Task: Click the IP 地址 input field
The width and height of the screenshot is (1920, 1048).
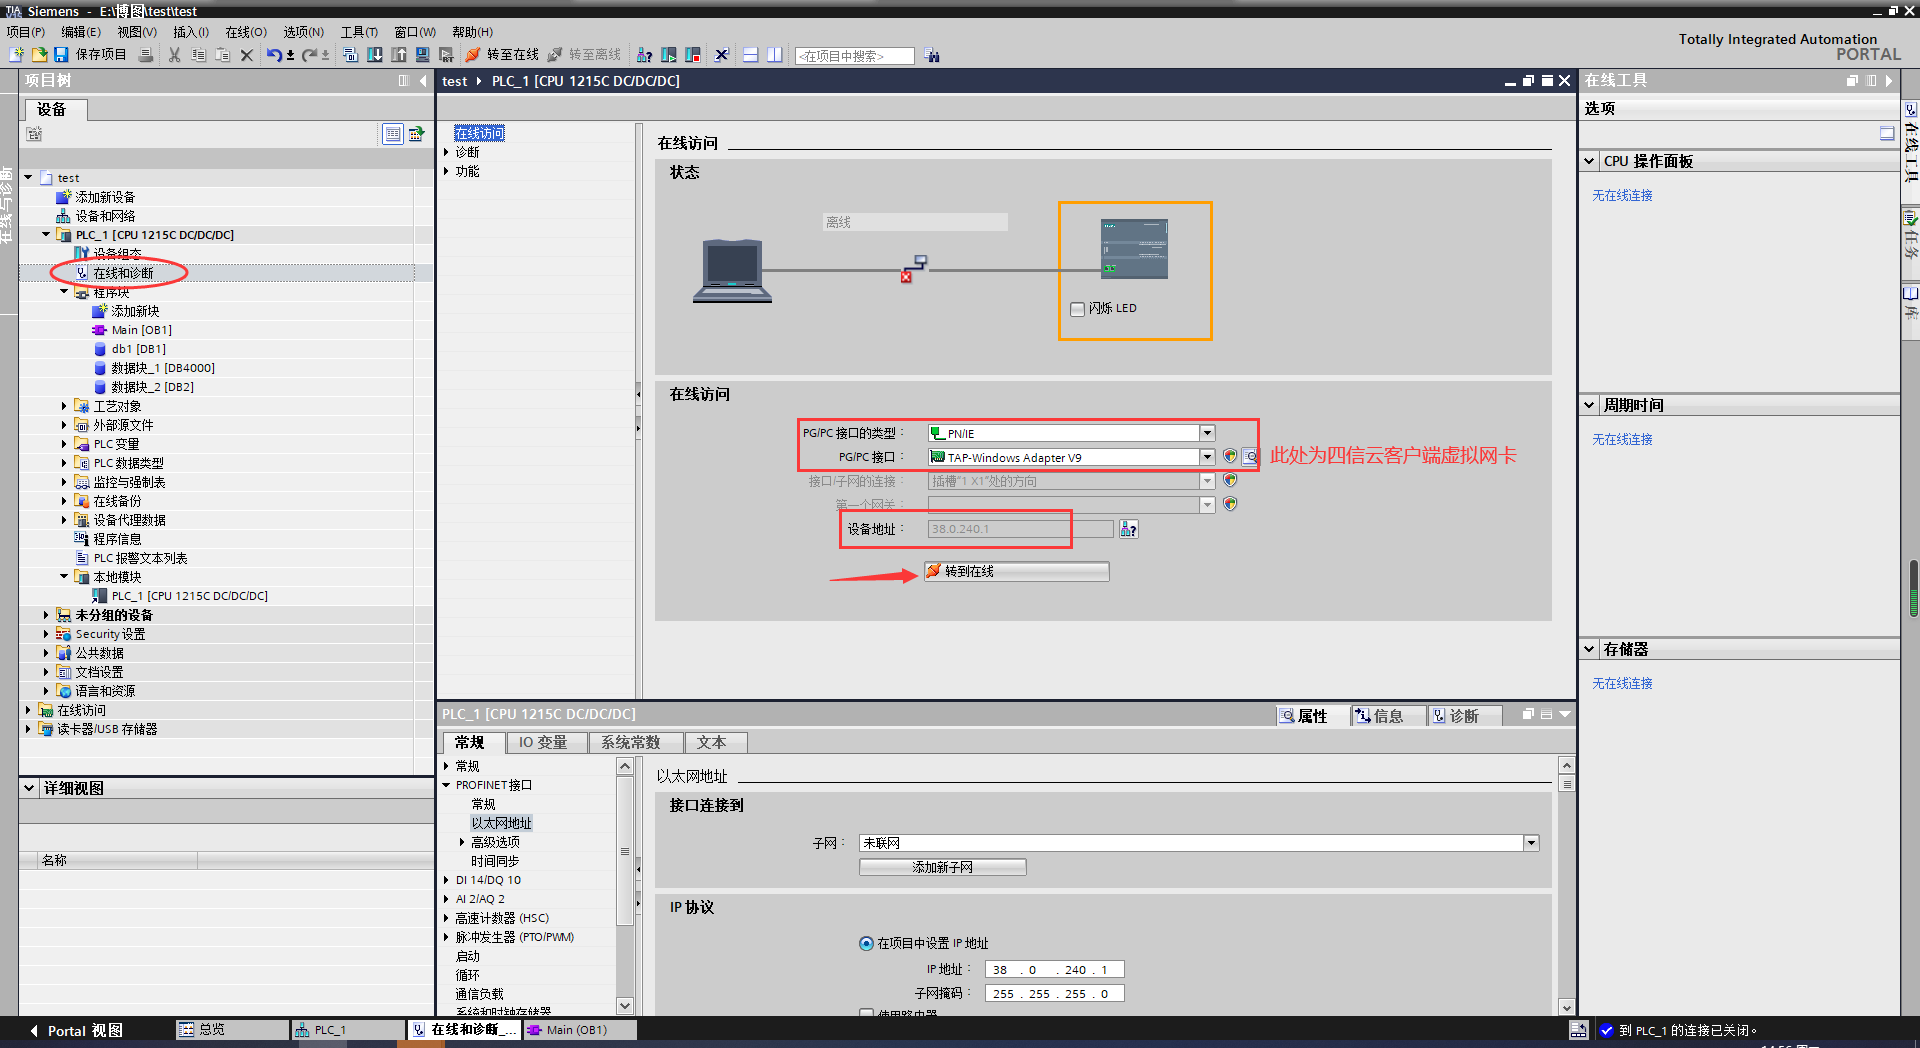Action: 1054,969
